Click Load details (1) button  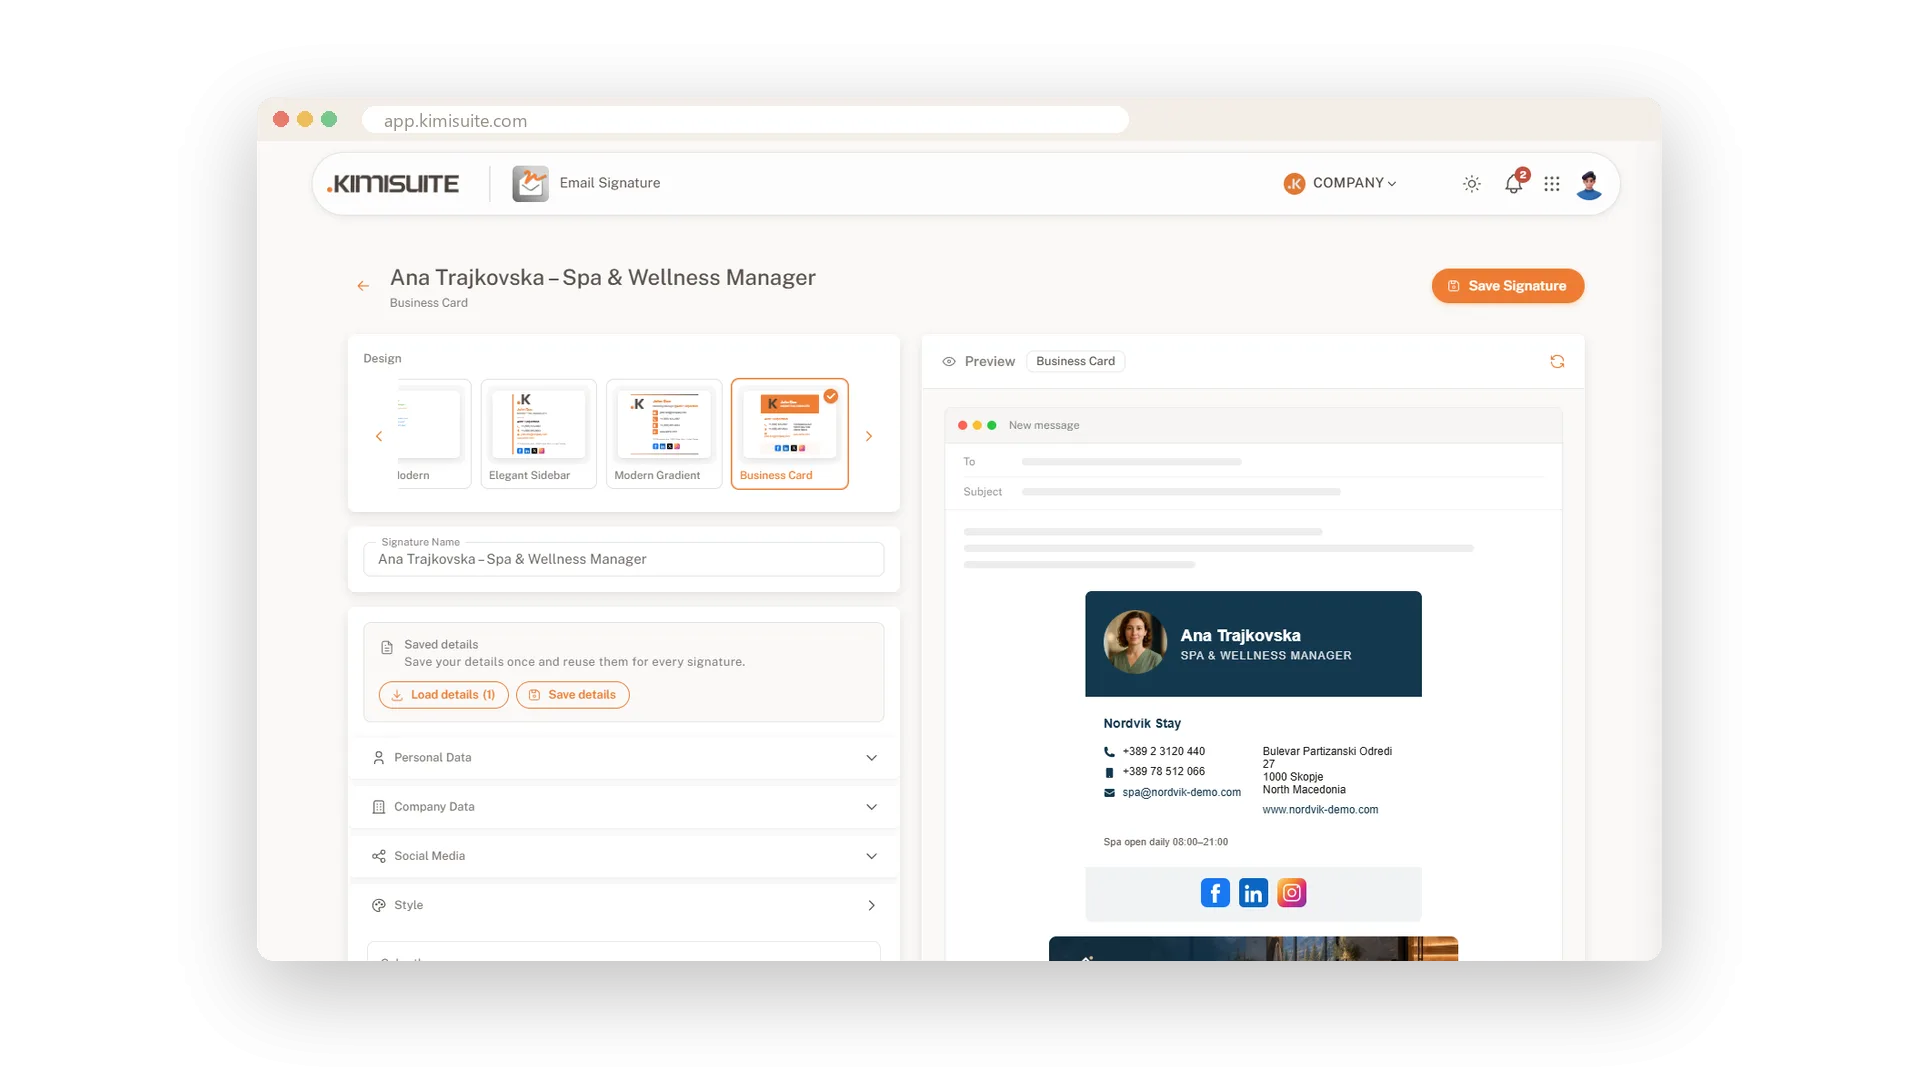tap(443, 695)
